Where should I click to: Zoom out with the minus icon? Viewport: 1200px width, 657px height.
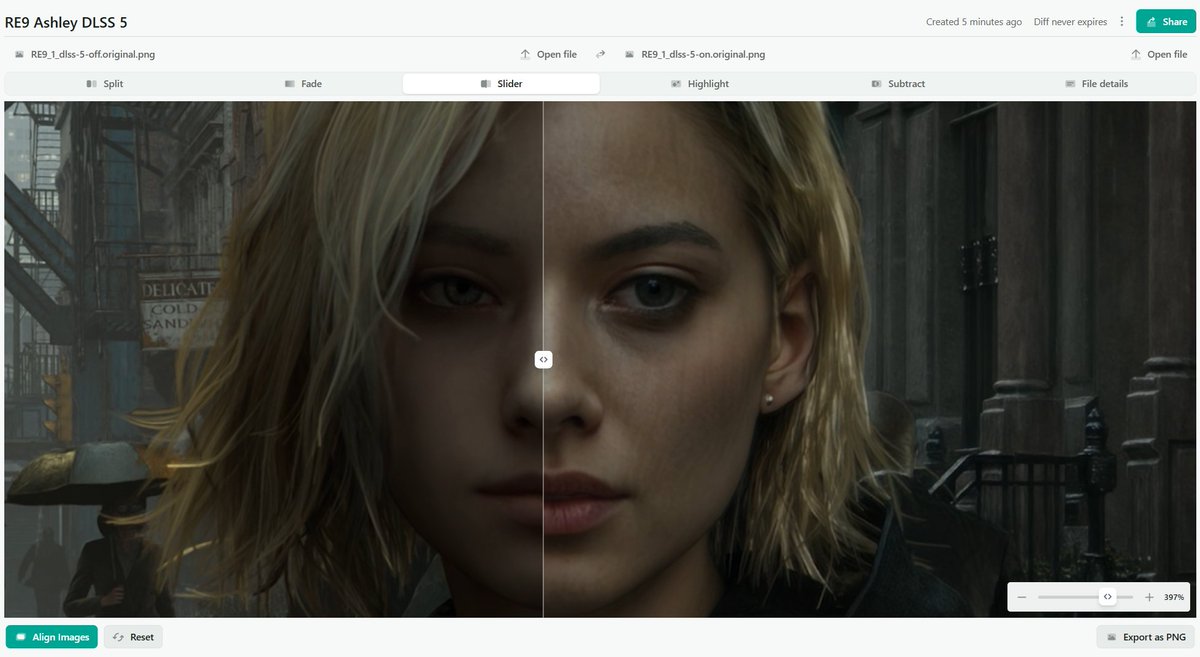pos(1022,597)
